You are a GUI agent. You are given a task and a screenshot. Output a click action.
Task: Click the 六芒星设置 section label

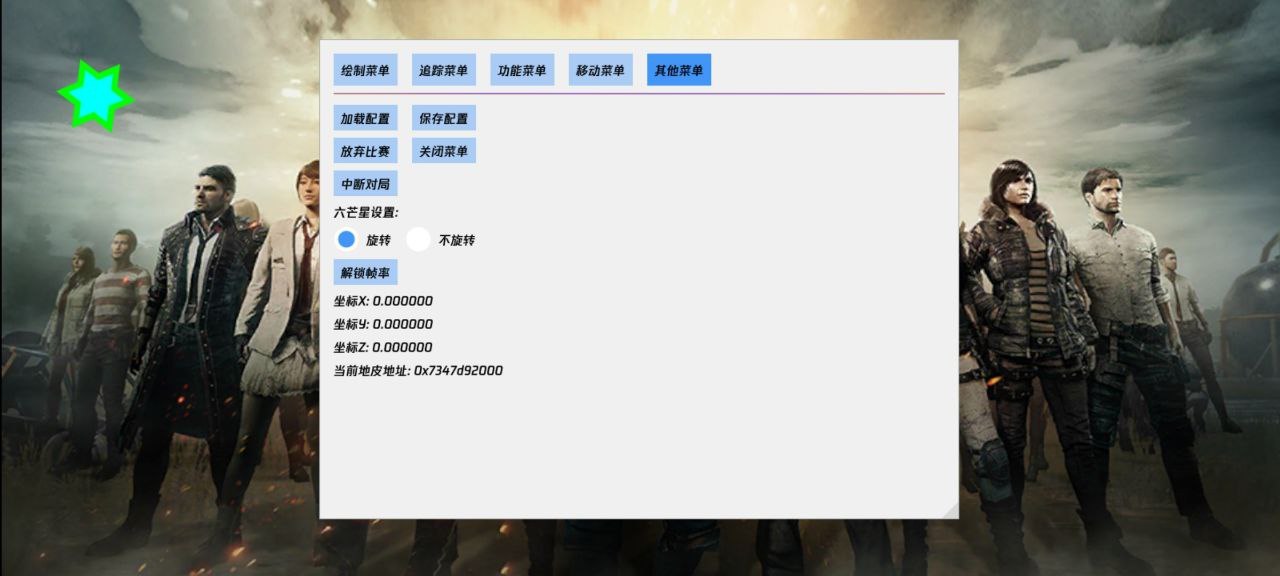pos(366,213)
